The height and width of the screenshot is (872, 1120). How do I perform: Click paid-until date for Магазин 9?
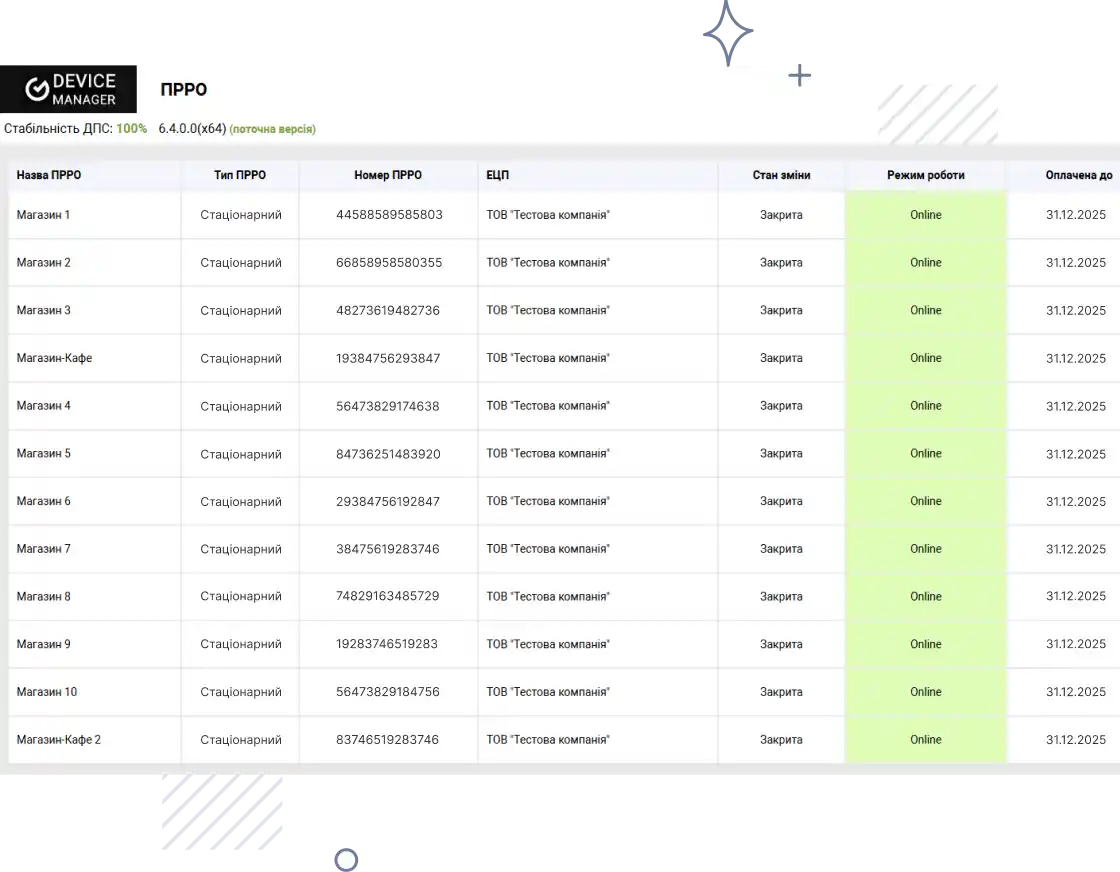point(1076,644)
